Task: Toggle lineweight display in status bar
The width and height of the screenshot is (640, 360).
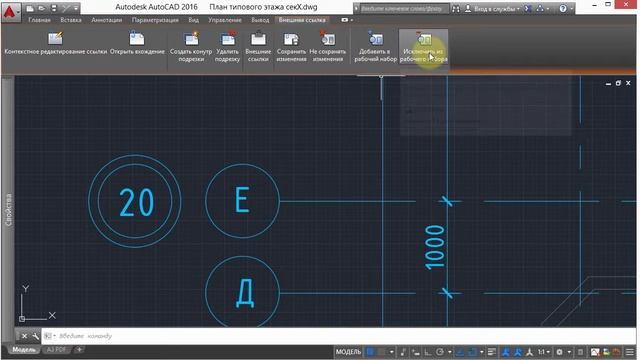Action: tap(491, 352)
